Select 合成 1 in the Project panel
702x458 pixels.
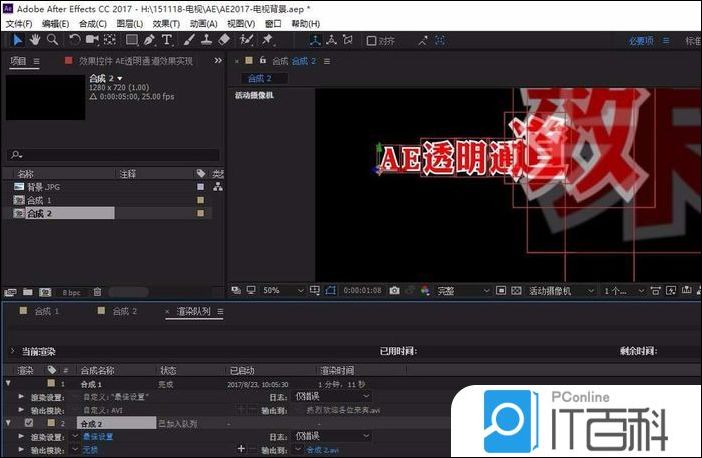41,200
